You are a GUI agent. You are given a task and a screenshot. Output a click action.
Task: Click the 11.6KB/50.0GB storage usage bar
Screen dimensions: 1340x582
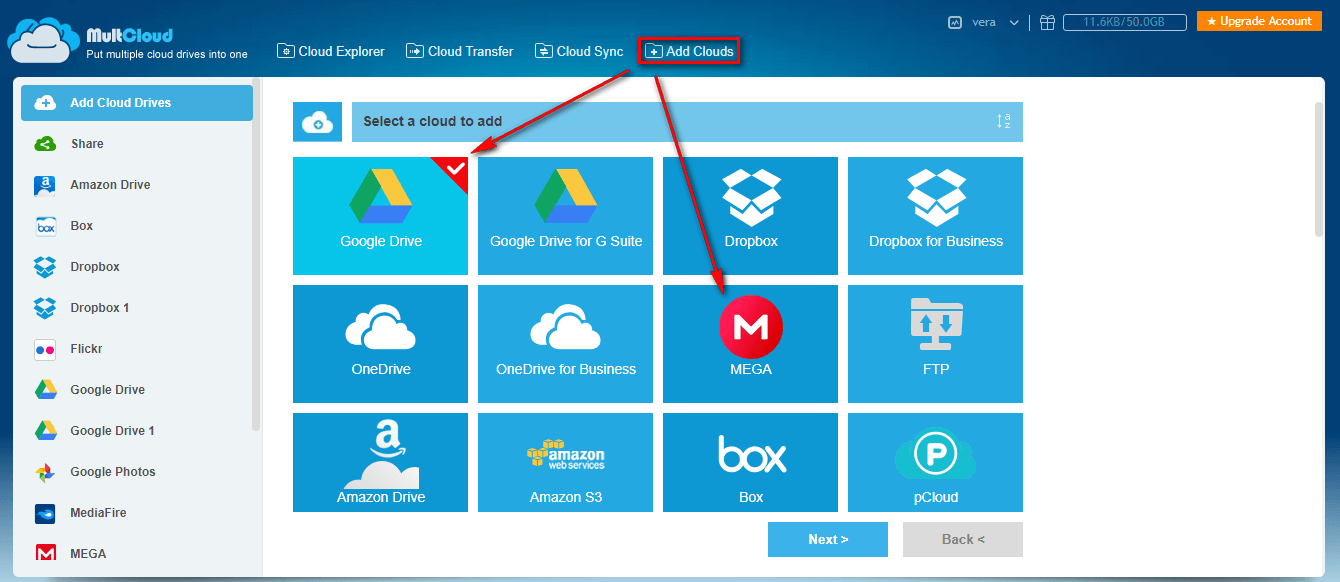pyautogui.click(x=1125, y=22)
